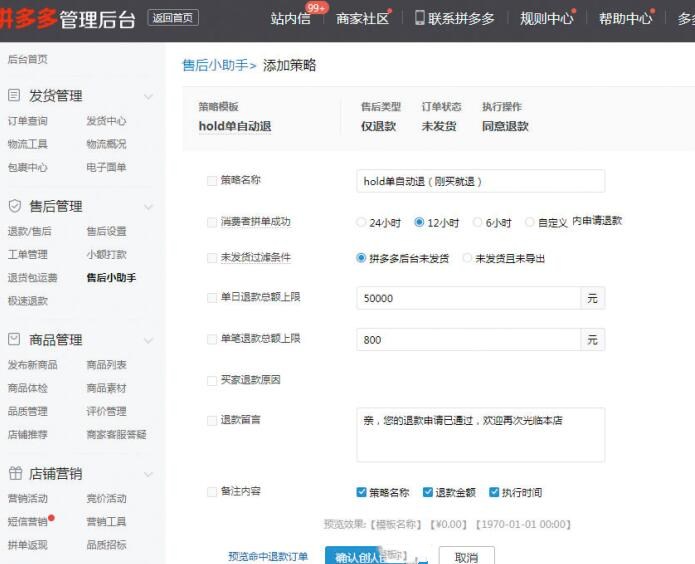695x564 pixels.
Task: Click the 单笔退款总额上限 amount field
Action: [x=469, y=340]
